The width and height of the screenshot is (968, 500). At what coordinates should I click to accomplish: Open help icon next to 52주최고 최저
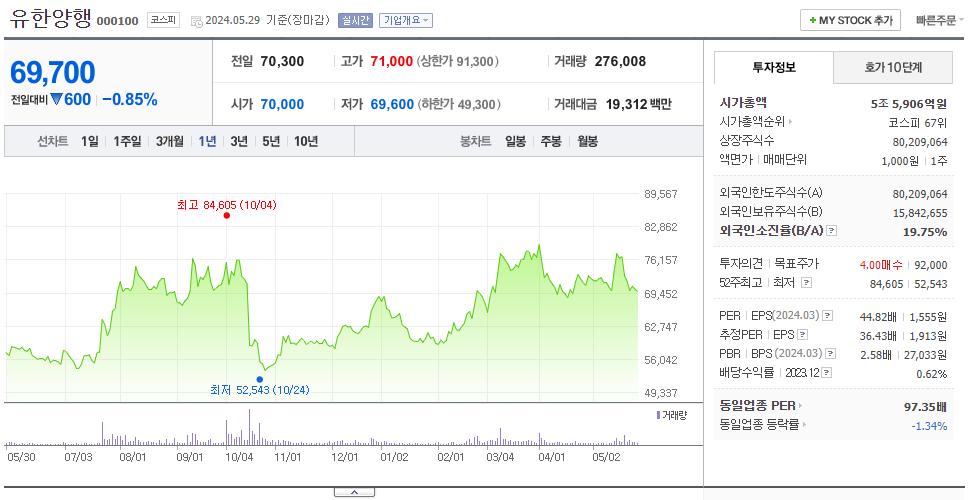806,283
